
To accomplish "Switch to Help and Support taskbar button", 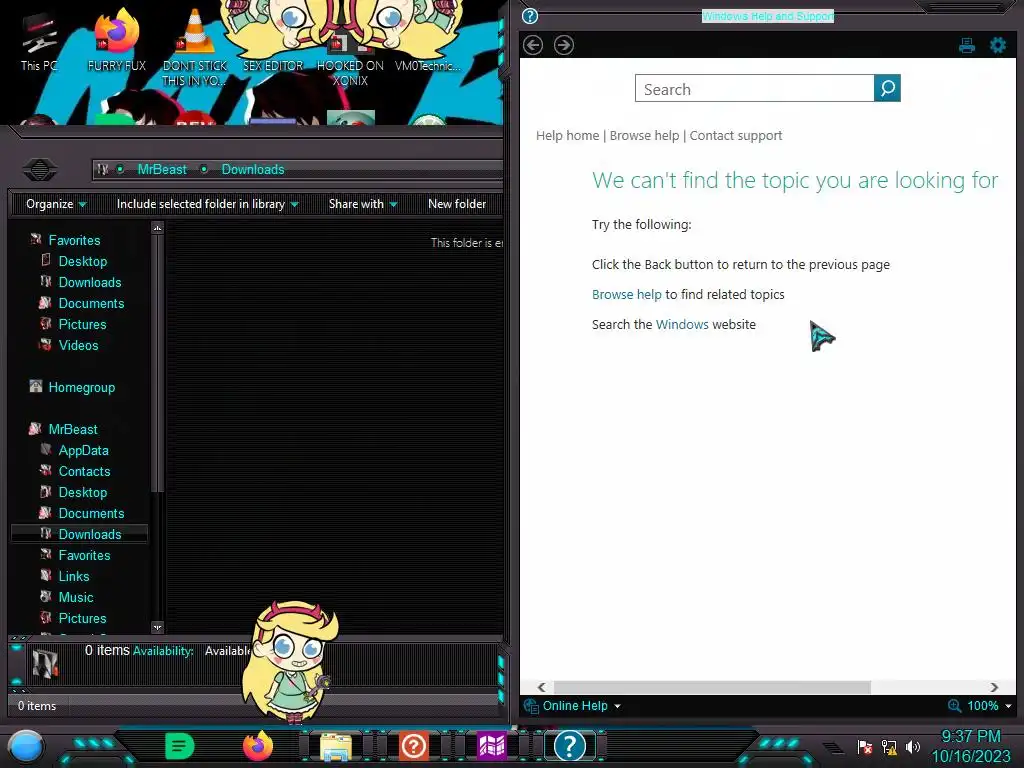I will click(569, 746).
